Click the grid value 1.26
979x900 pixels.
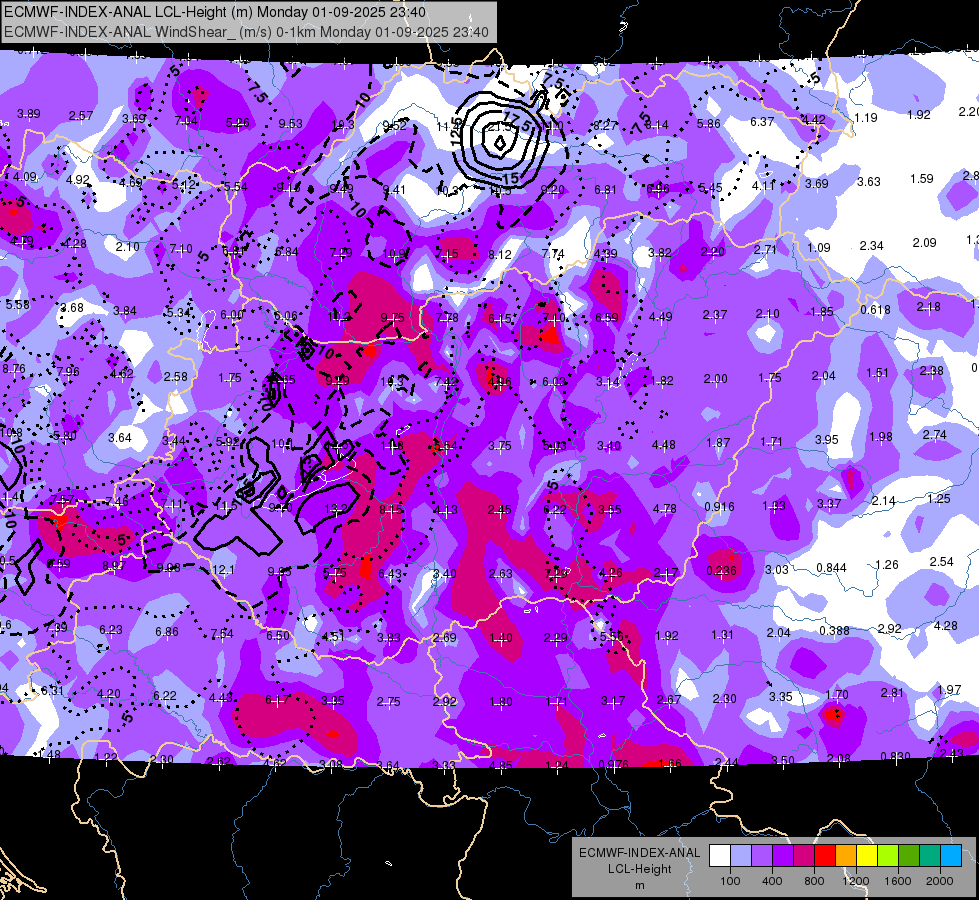tap(887, 565)
